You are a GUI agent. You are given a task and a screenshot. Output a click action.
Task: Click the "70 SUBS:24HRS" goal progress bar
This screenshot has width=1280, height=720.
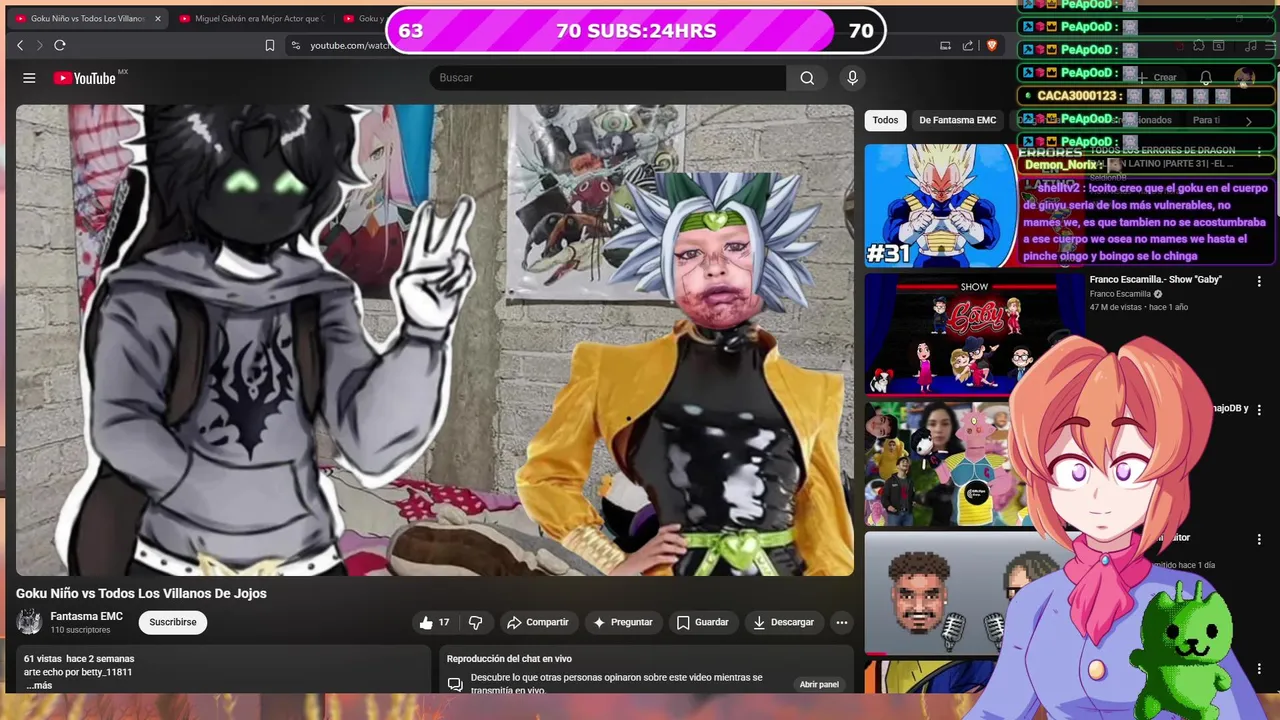pyautogui.click(x=636, y=31)
